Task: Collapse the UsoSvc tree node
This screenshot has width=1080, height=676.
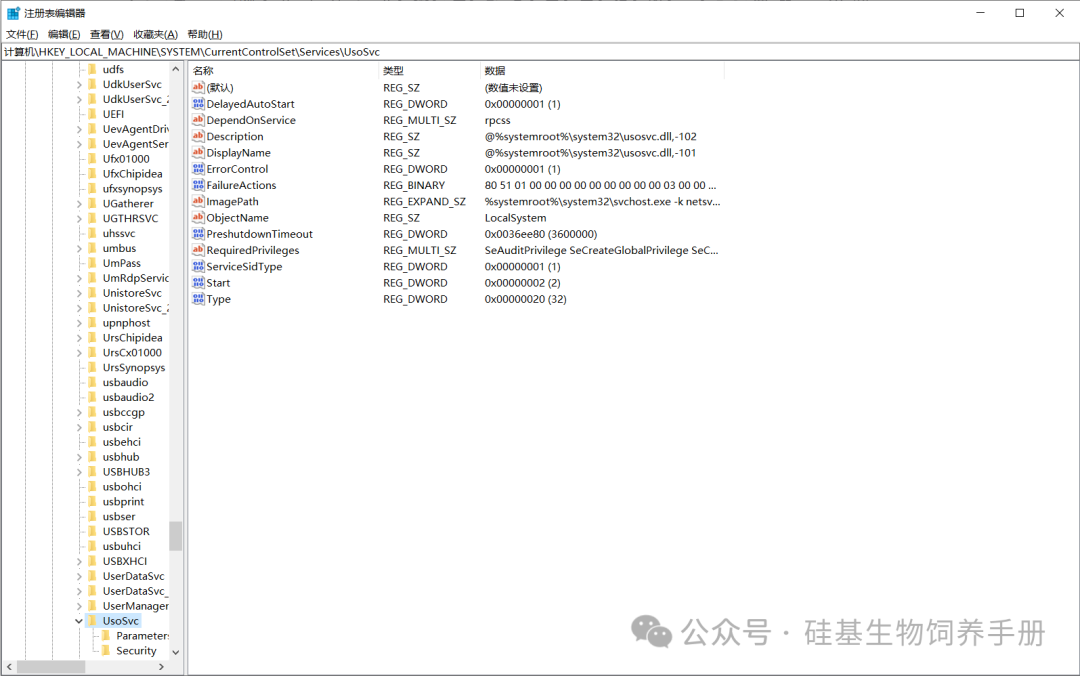Action: click(79, 621)
